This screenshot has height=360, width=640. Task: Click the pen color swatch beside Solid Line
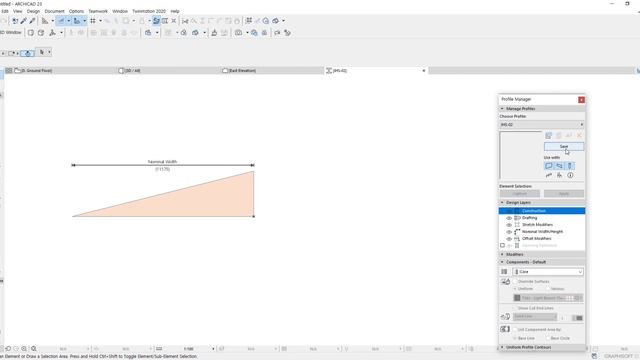click(578, 318)
